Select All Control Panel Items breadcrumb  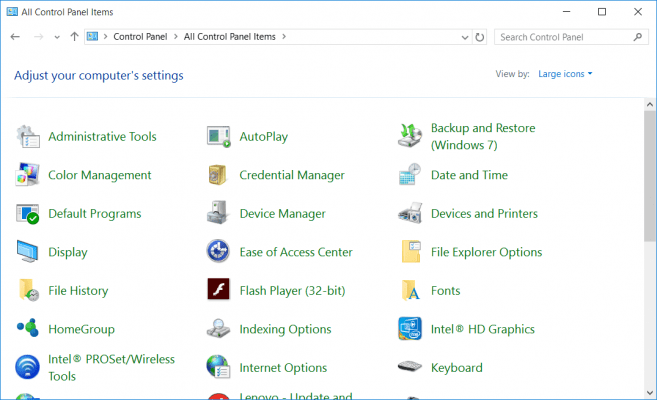(x=230, y=37)
